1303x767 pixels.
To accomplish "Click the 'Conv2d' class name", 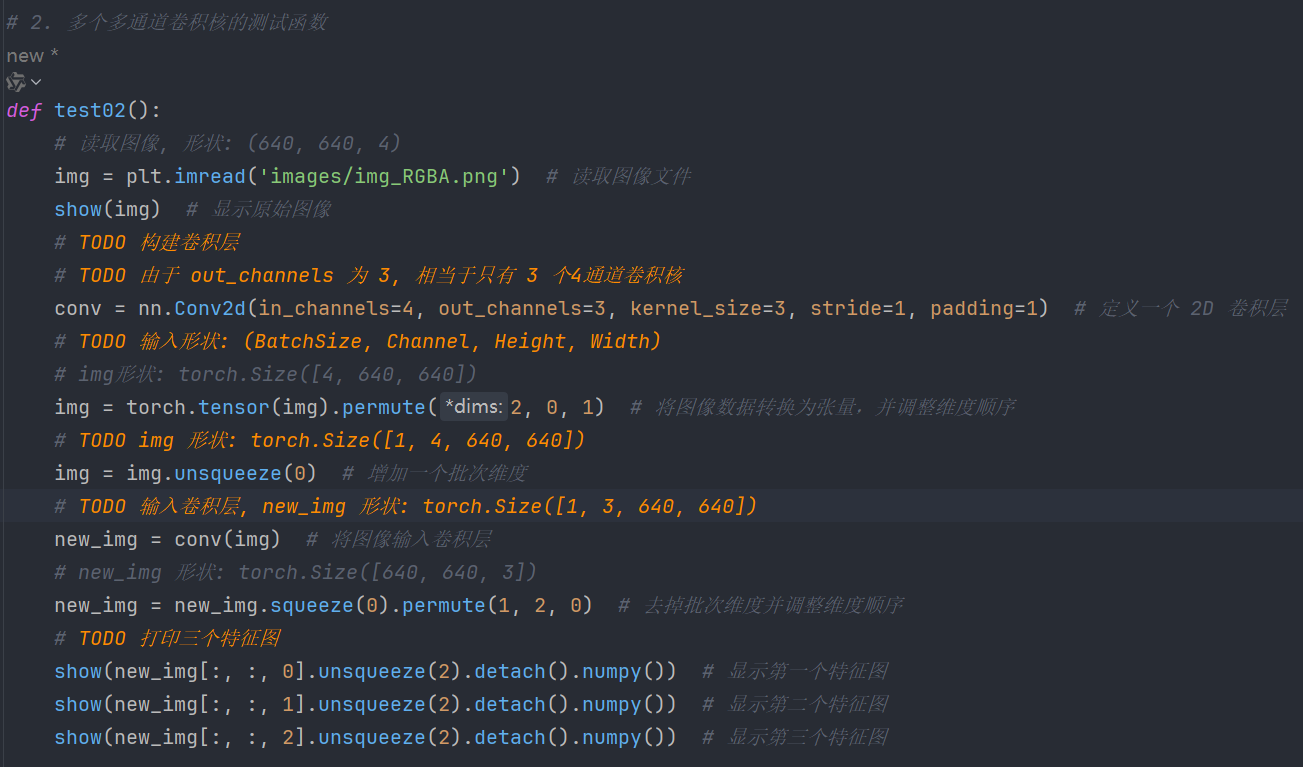I will click(210, 308).
